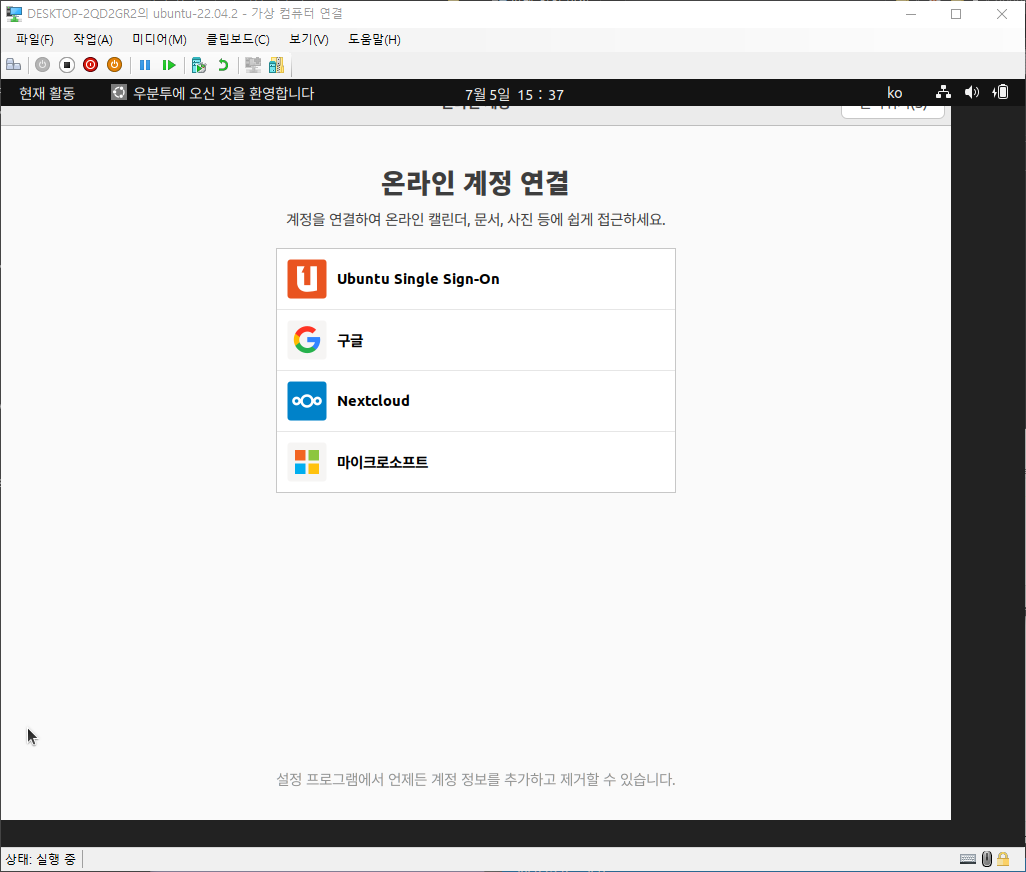This screenshot has width=1026, height=872.
Task: Open the 파일(F) menu
Action: 35,40
